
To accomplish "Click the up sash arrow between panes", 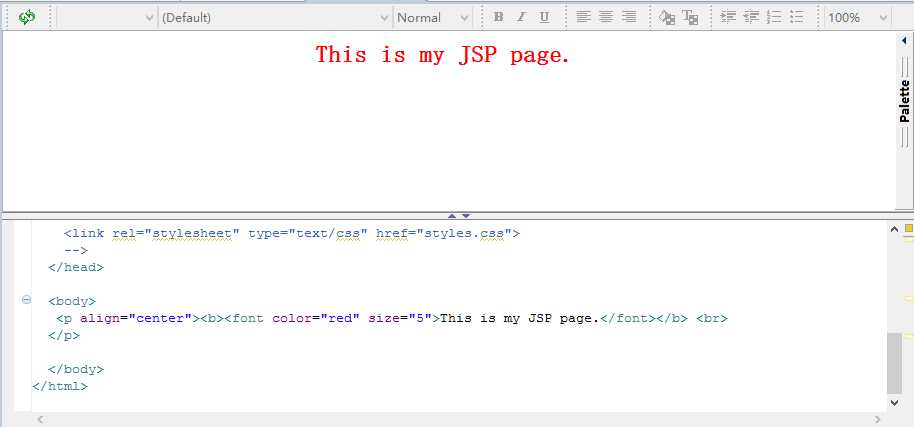I will point(452,216).
